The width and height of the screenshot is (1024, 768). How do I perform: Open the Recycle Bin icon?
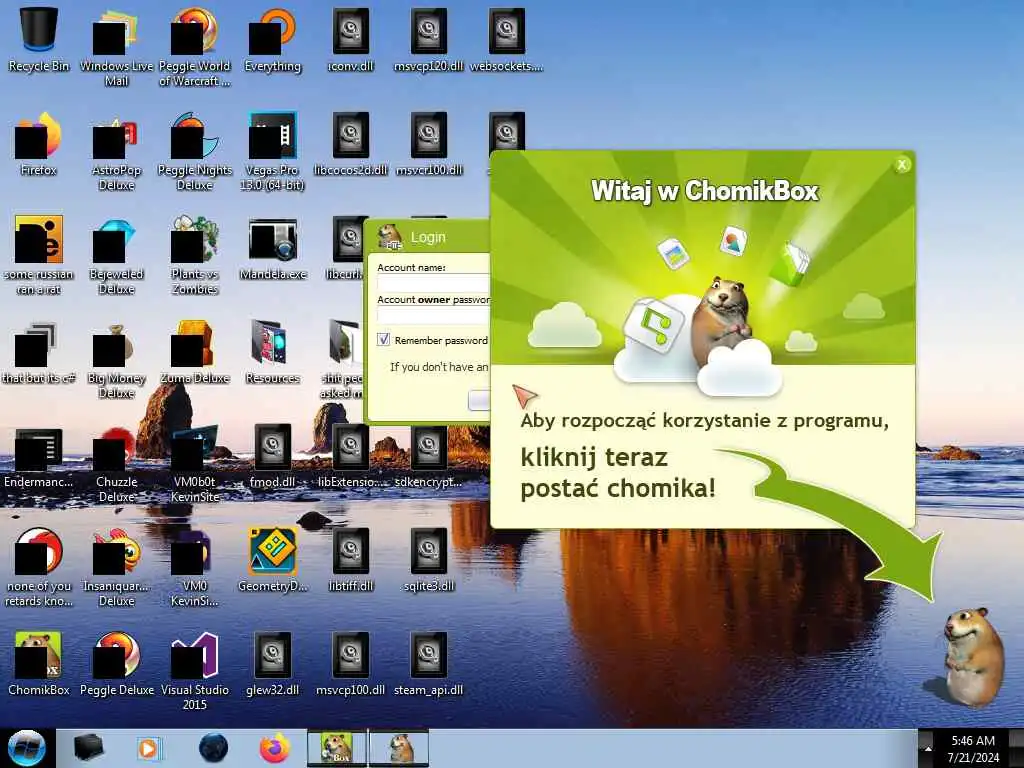click(x=39, y=39)
